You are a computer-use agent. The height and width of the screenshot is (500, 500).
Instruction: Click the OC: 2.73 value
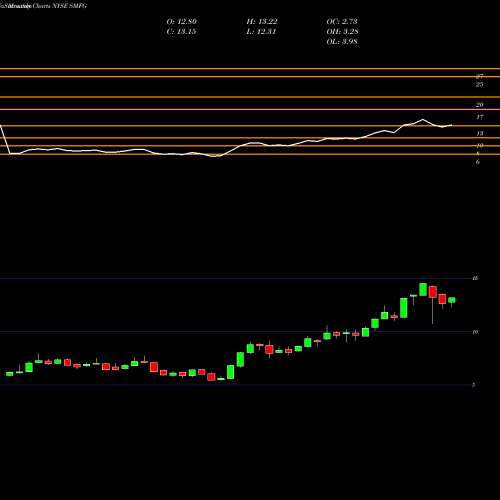click(342, 22)
